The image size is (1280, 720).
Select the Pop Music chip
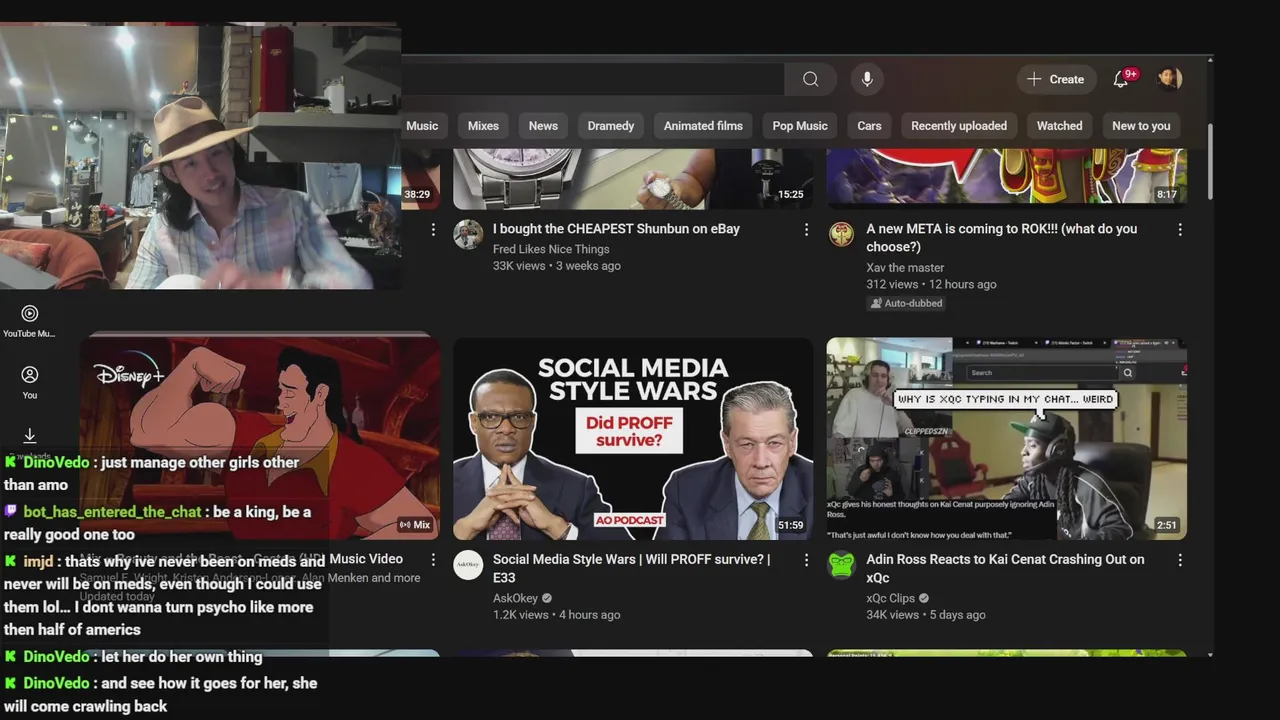[800, 126]
